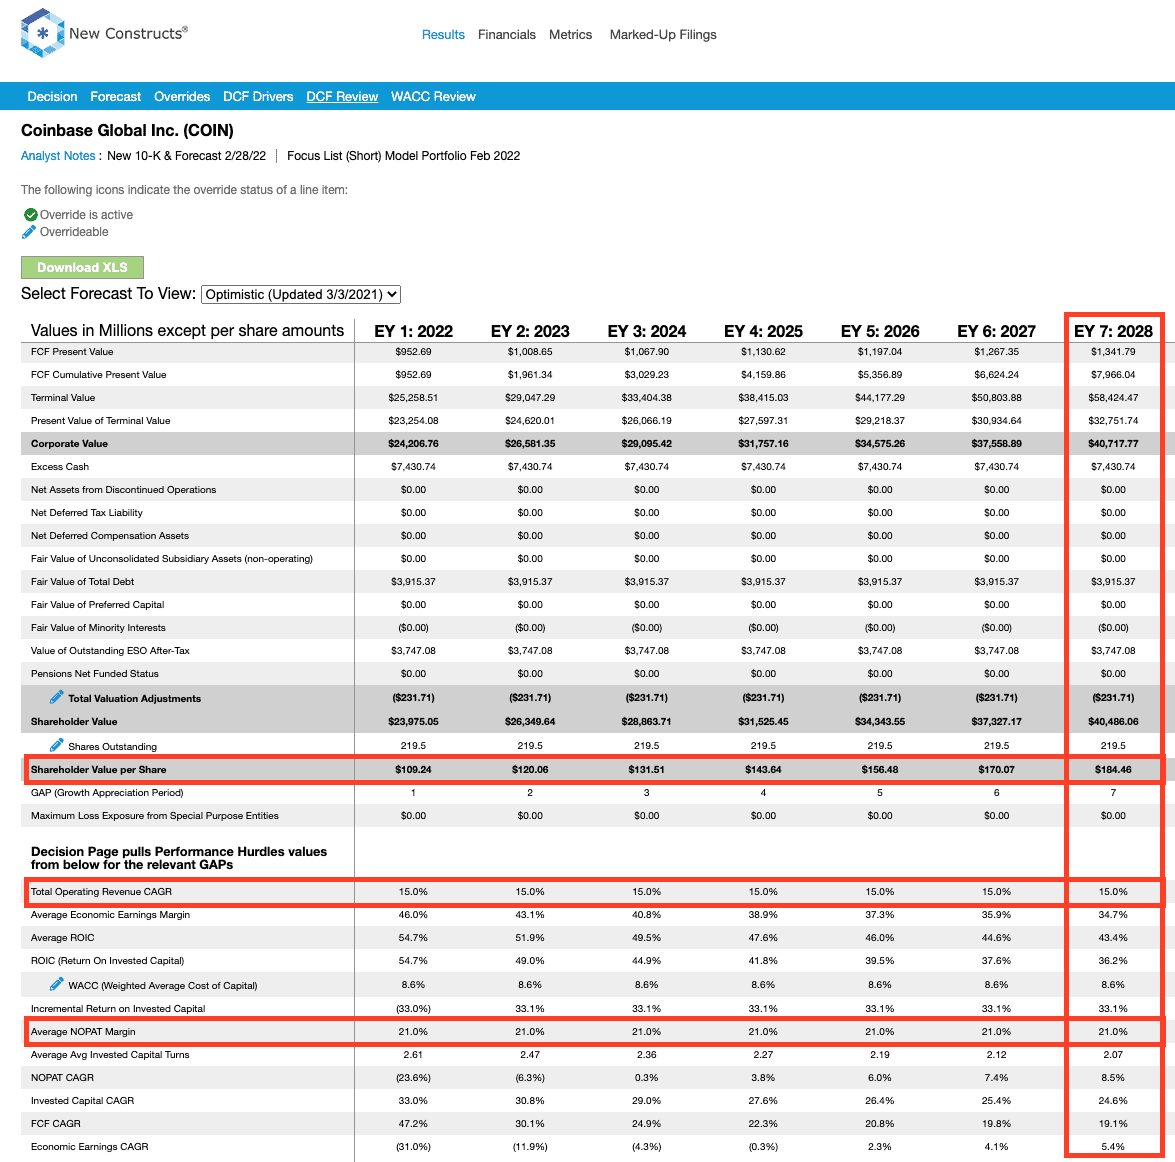Open the Financials top menu
Screen dimensions: 1175x1162
coord(507,34)
